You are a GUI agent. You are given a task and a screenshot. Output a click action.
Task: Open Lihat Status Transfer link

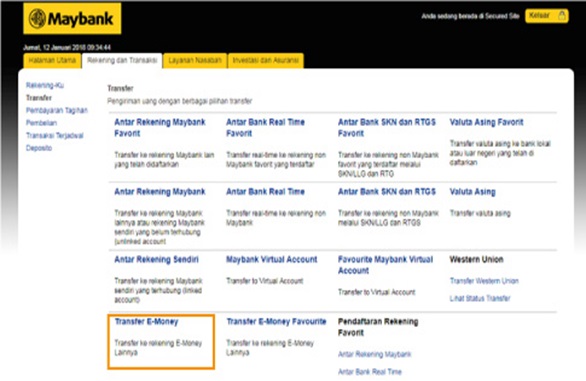click(x=480, y=298)
